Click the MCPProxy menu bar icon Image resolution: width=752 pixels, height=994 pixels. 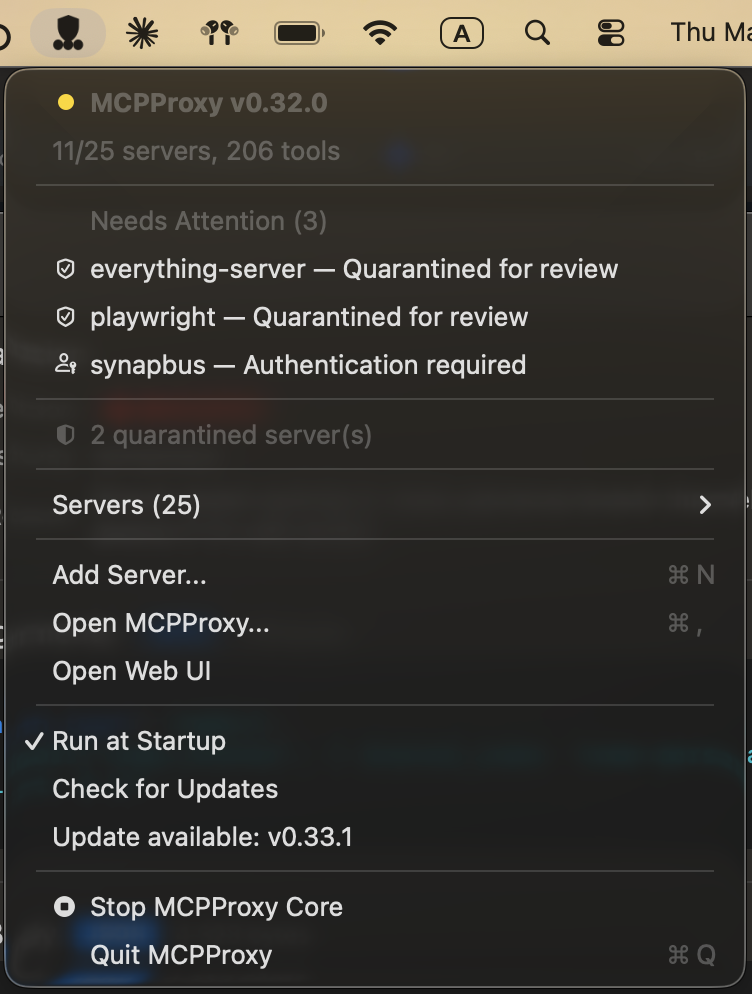click(x=68, y=33)
